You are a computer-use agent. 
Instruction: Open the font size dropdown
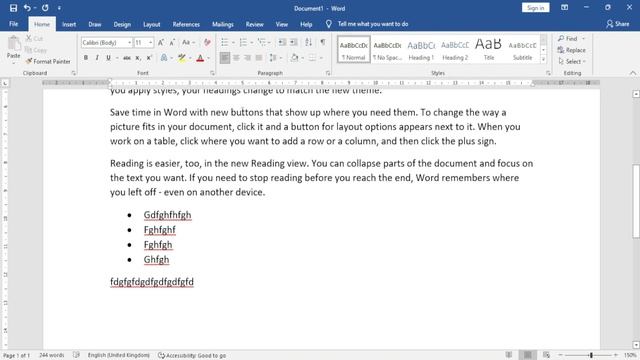point(151,42)
